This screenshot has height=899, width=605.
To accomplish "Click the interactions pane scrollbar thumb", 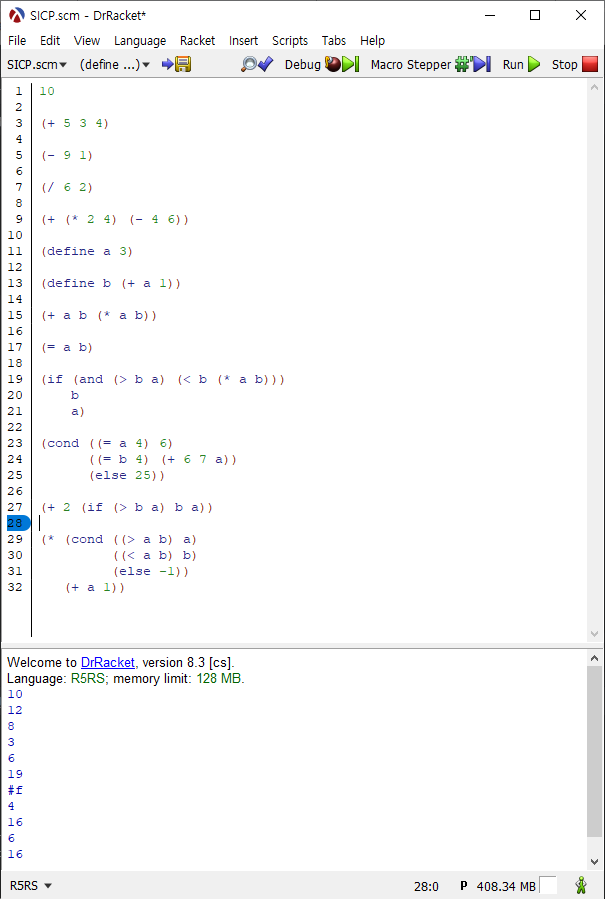I will tap(594, 750).
